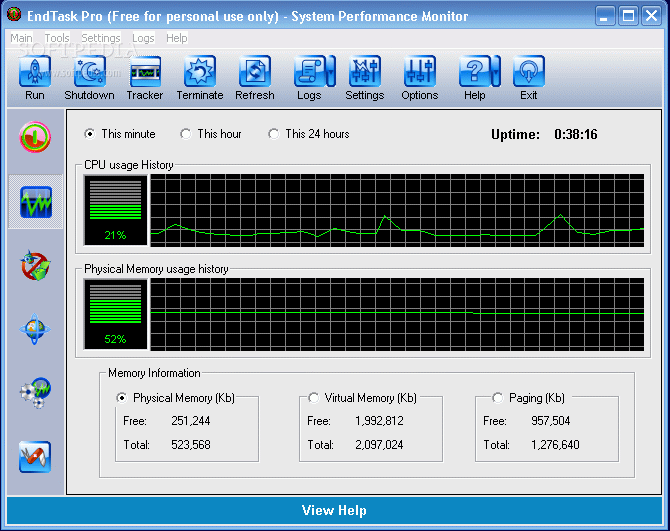The image size is (670, 531).
Task: Open the Help menu in menu bar
Action: pos(177,38)
